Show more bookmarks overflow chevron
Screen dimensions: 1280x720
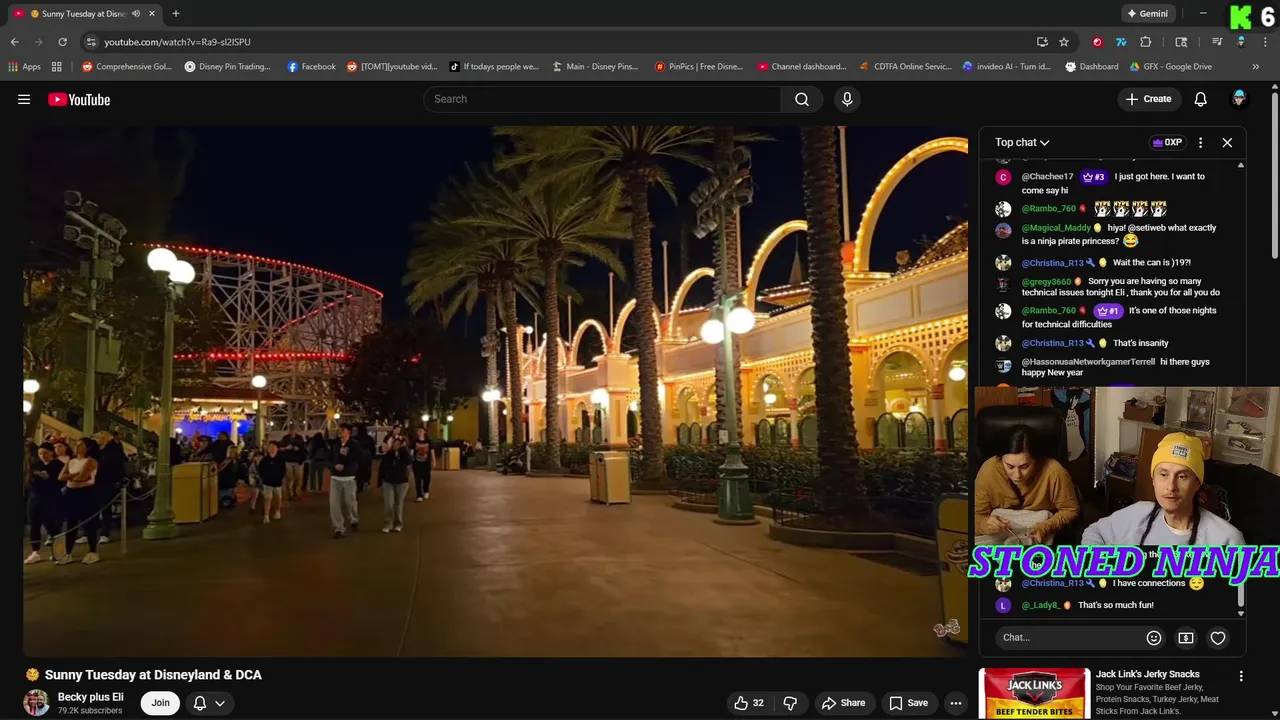[1256, 67]
